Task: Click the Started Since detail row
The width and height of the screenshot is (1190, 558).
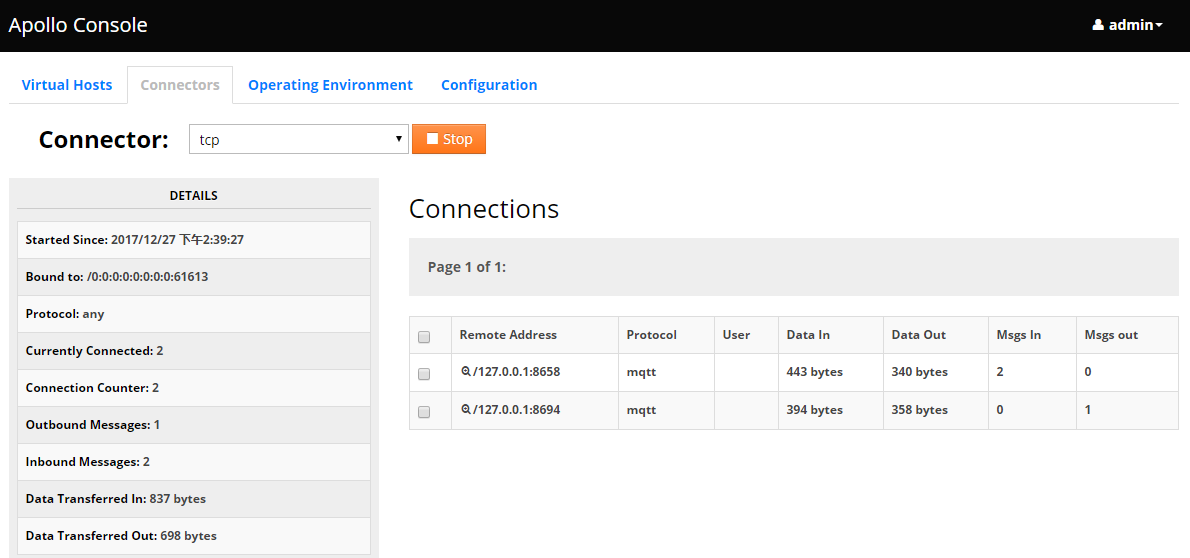Action: pyautogui.click(x=194, y=240)
